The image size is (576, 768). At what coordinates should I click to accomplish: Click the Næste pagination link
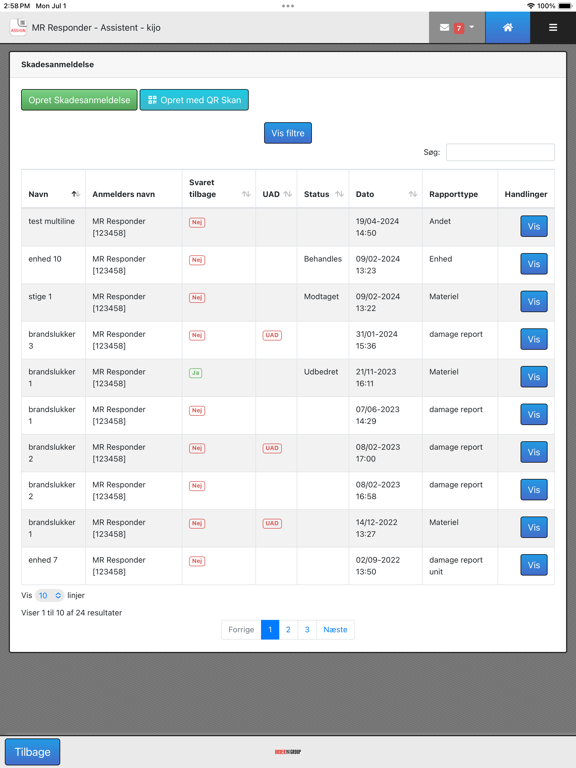336,630
